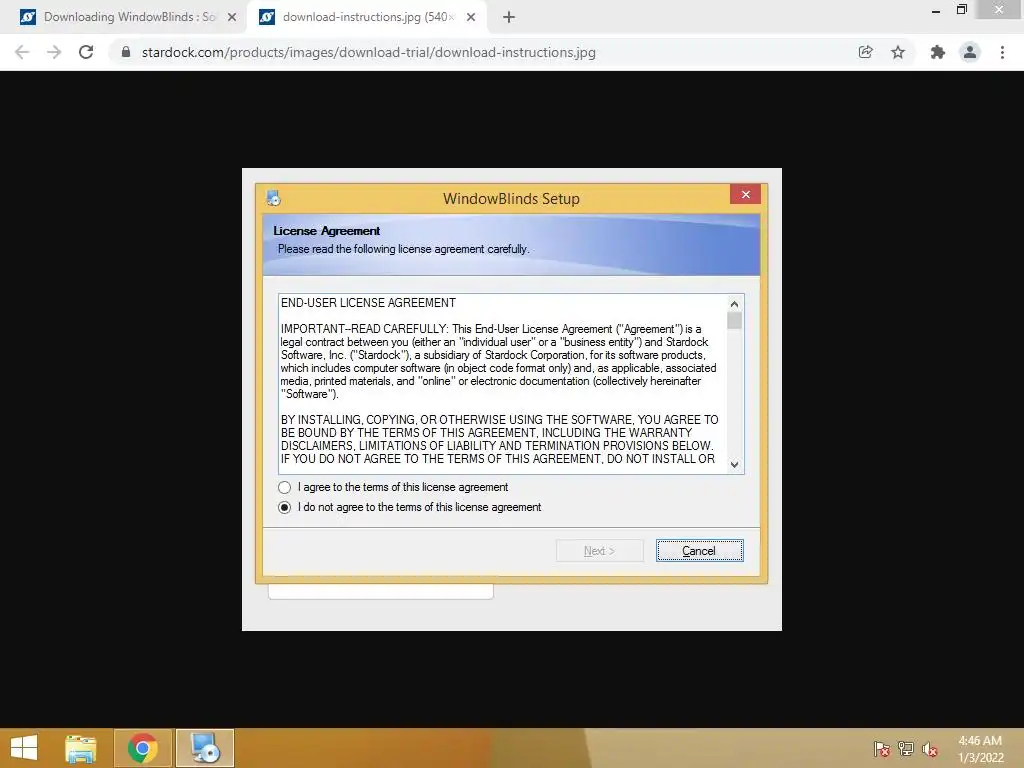
Task: Click the WindowBlinds Setup image
Action: tap(512, 399)
